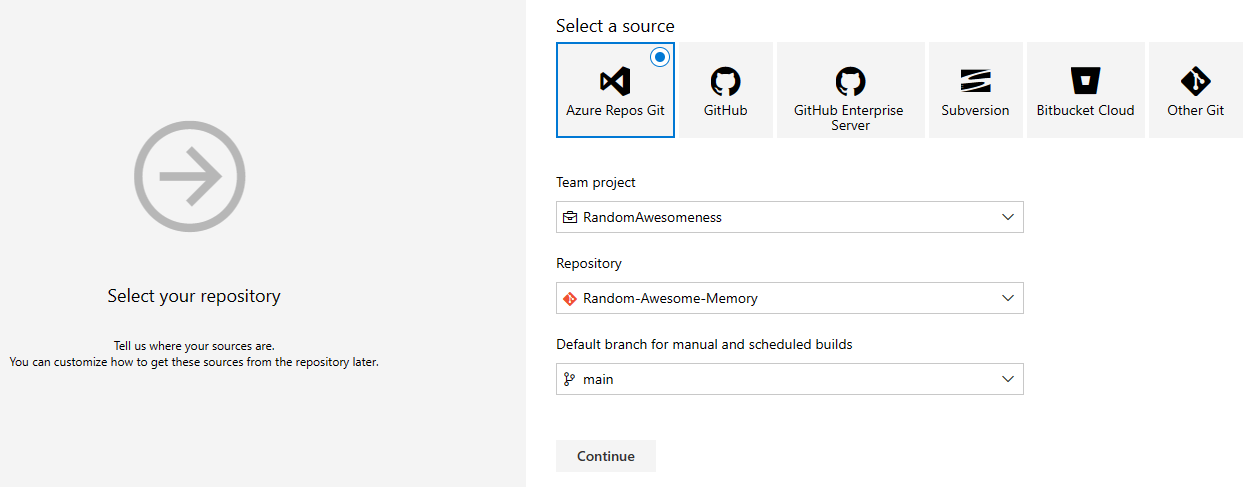
Task: Select the Subversion source tile
Action: coord(975,90)
